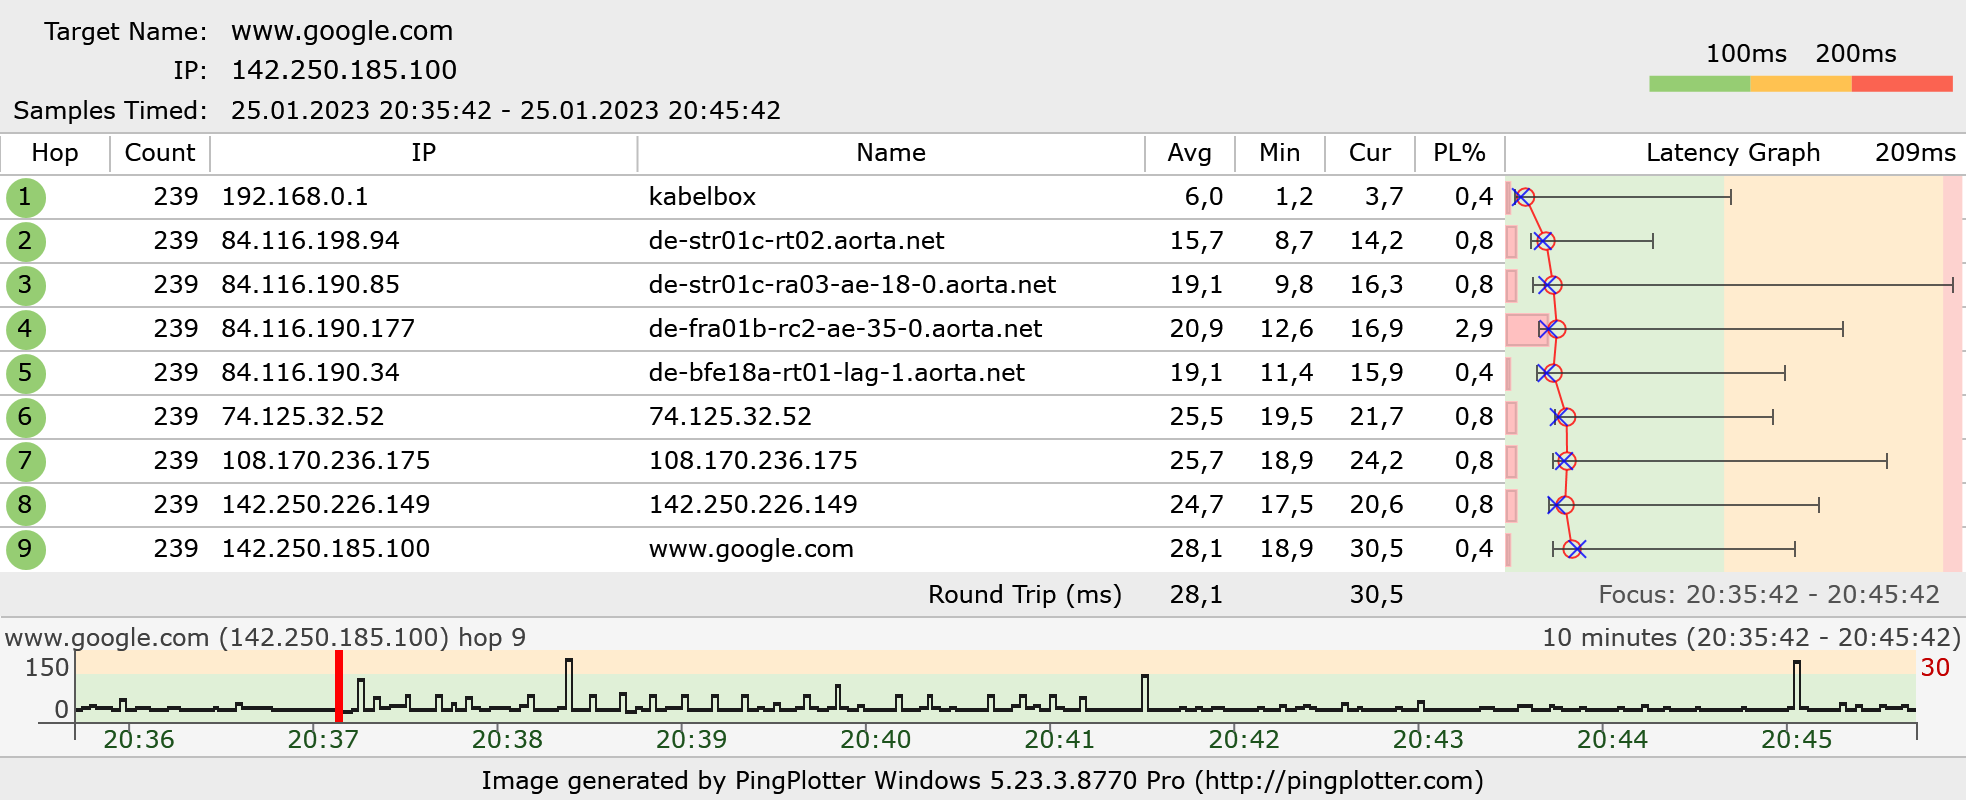This screenshot has height=800, width=1966.
Task: Click the Avg column header
Action: (1190, 153)
